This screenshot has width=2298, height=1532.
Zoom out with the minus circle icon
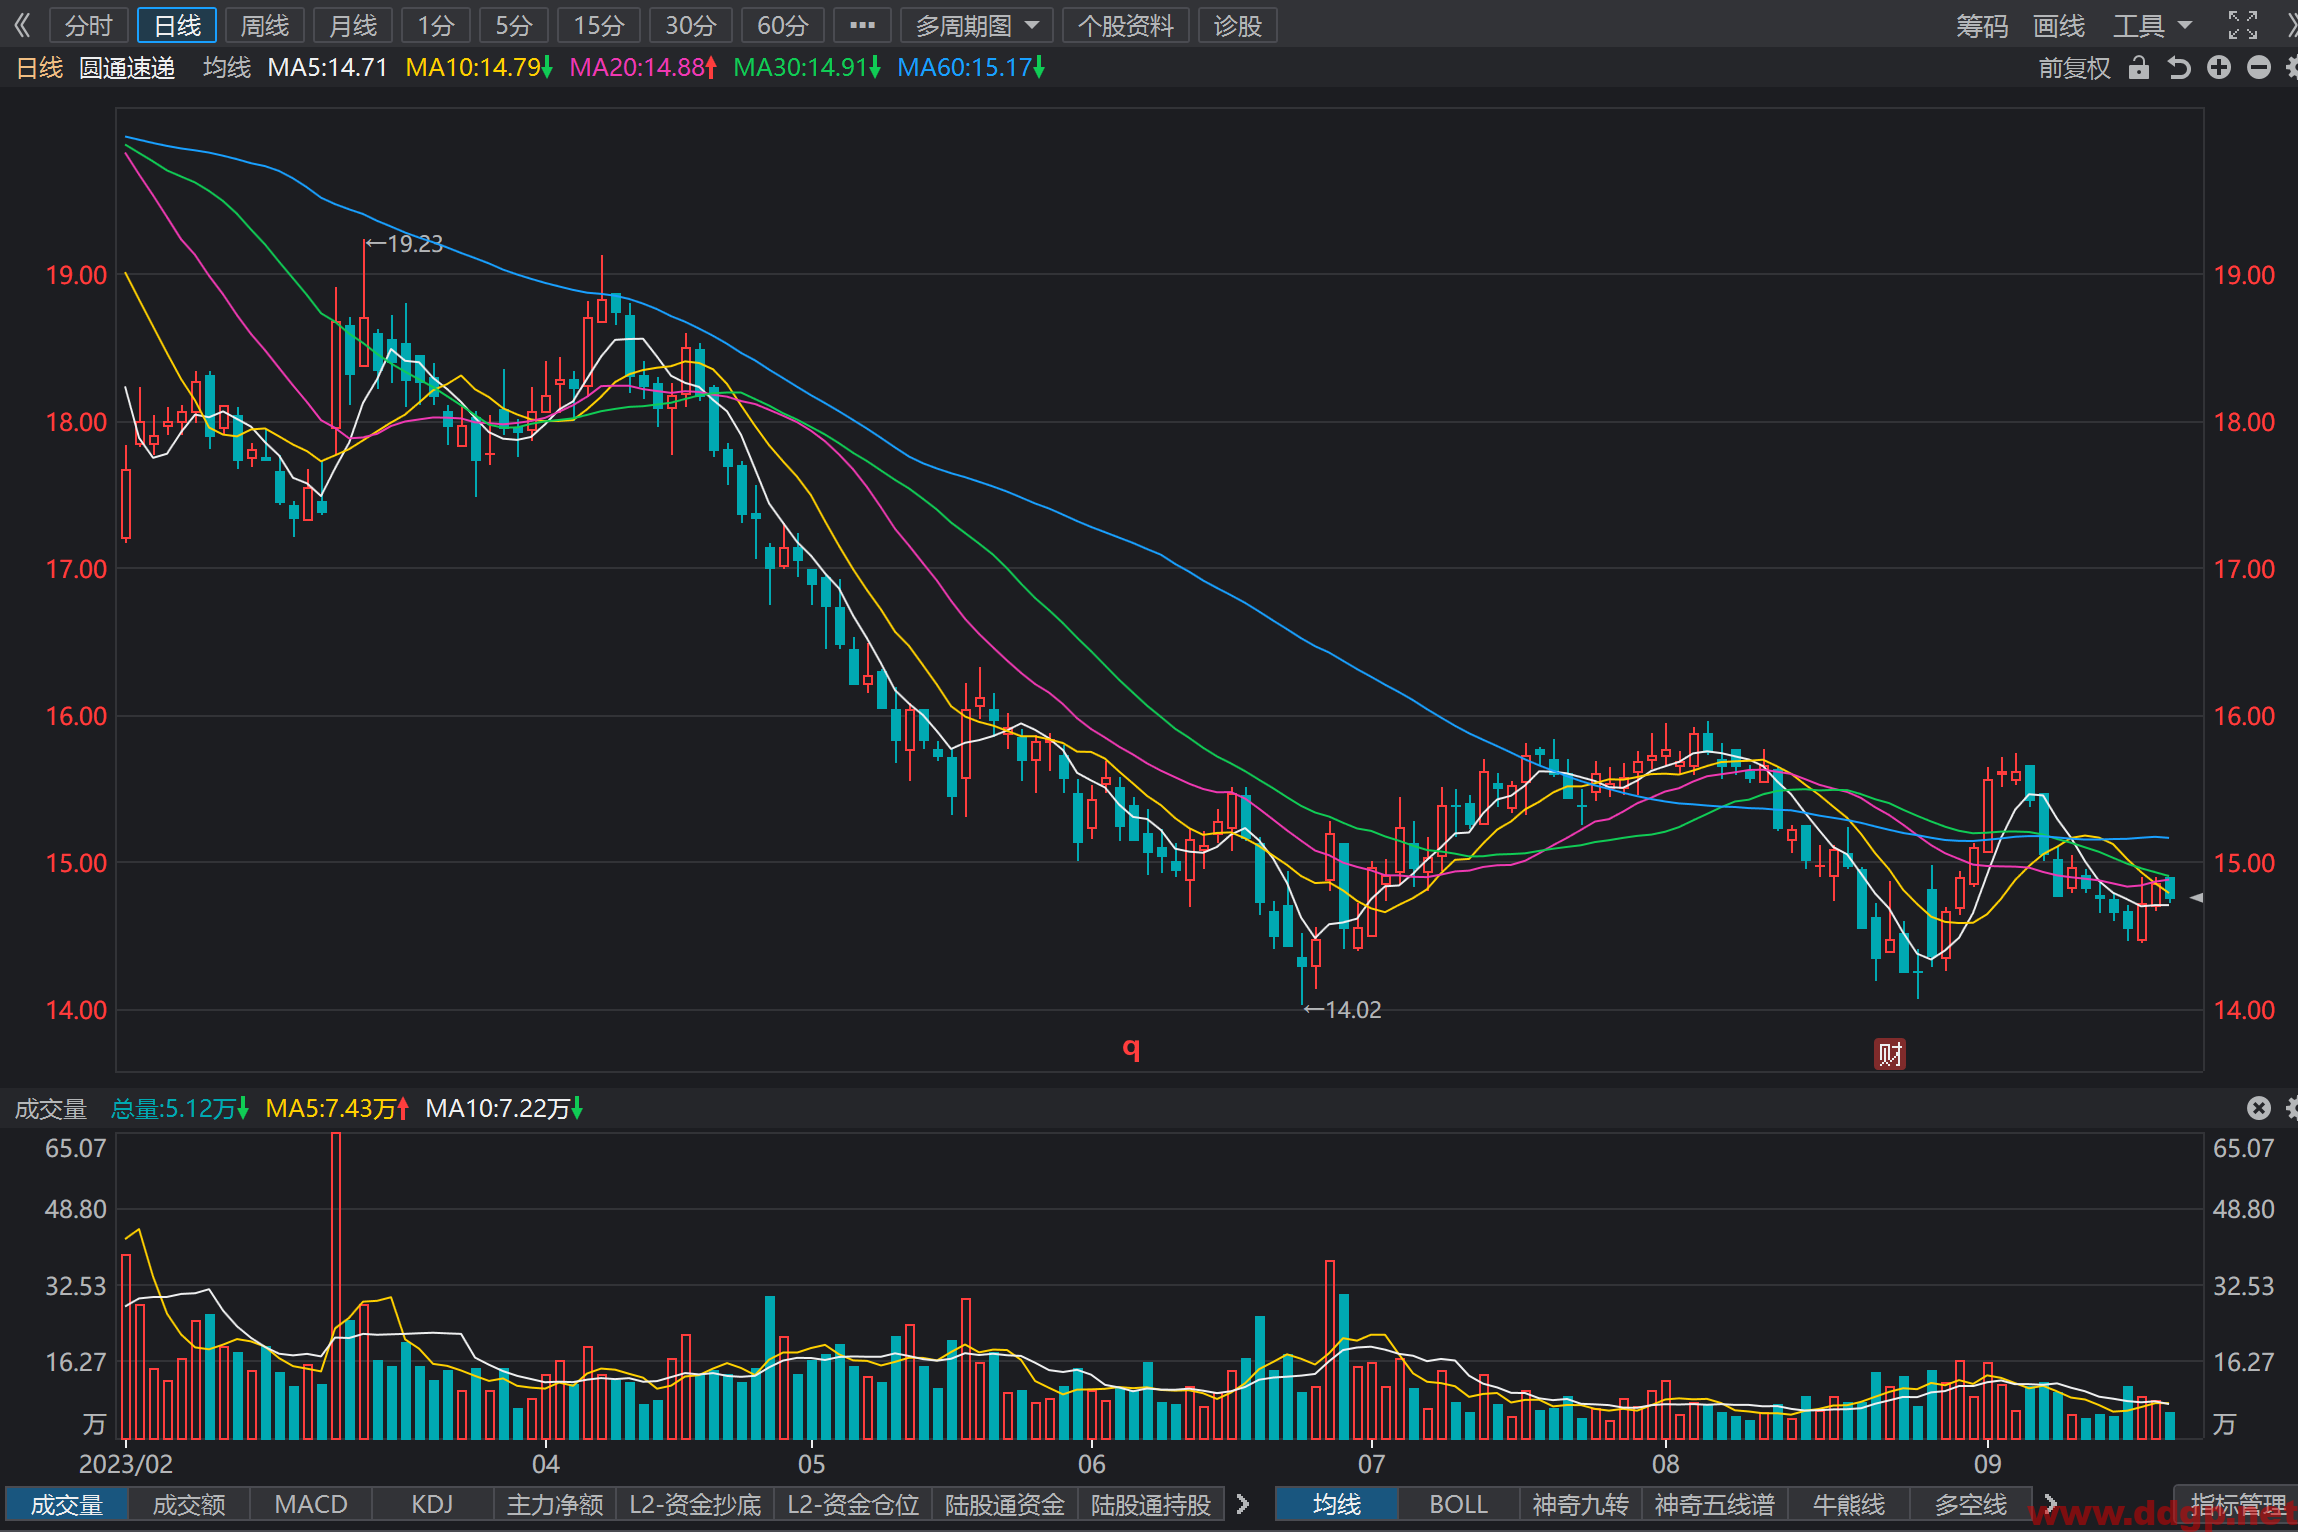(x=2259, y=68)
